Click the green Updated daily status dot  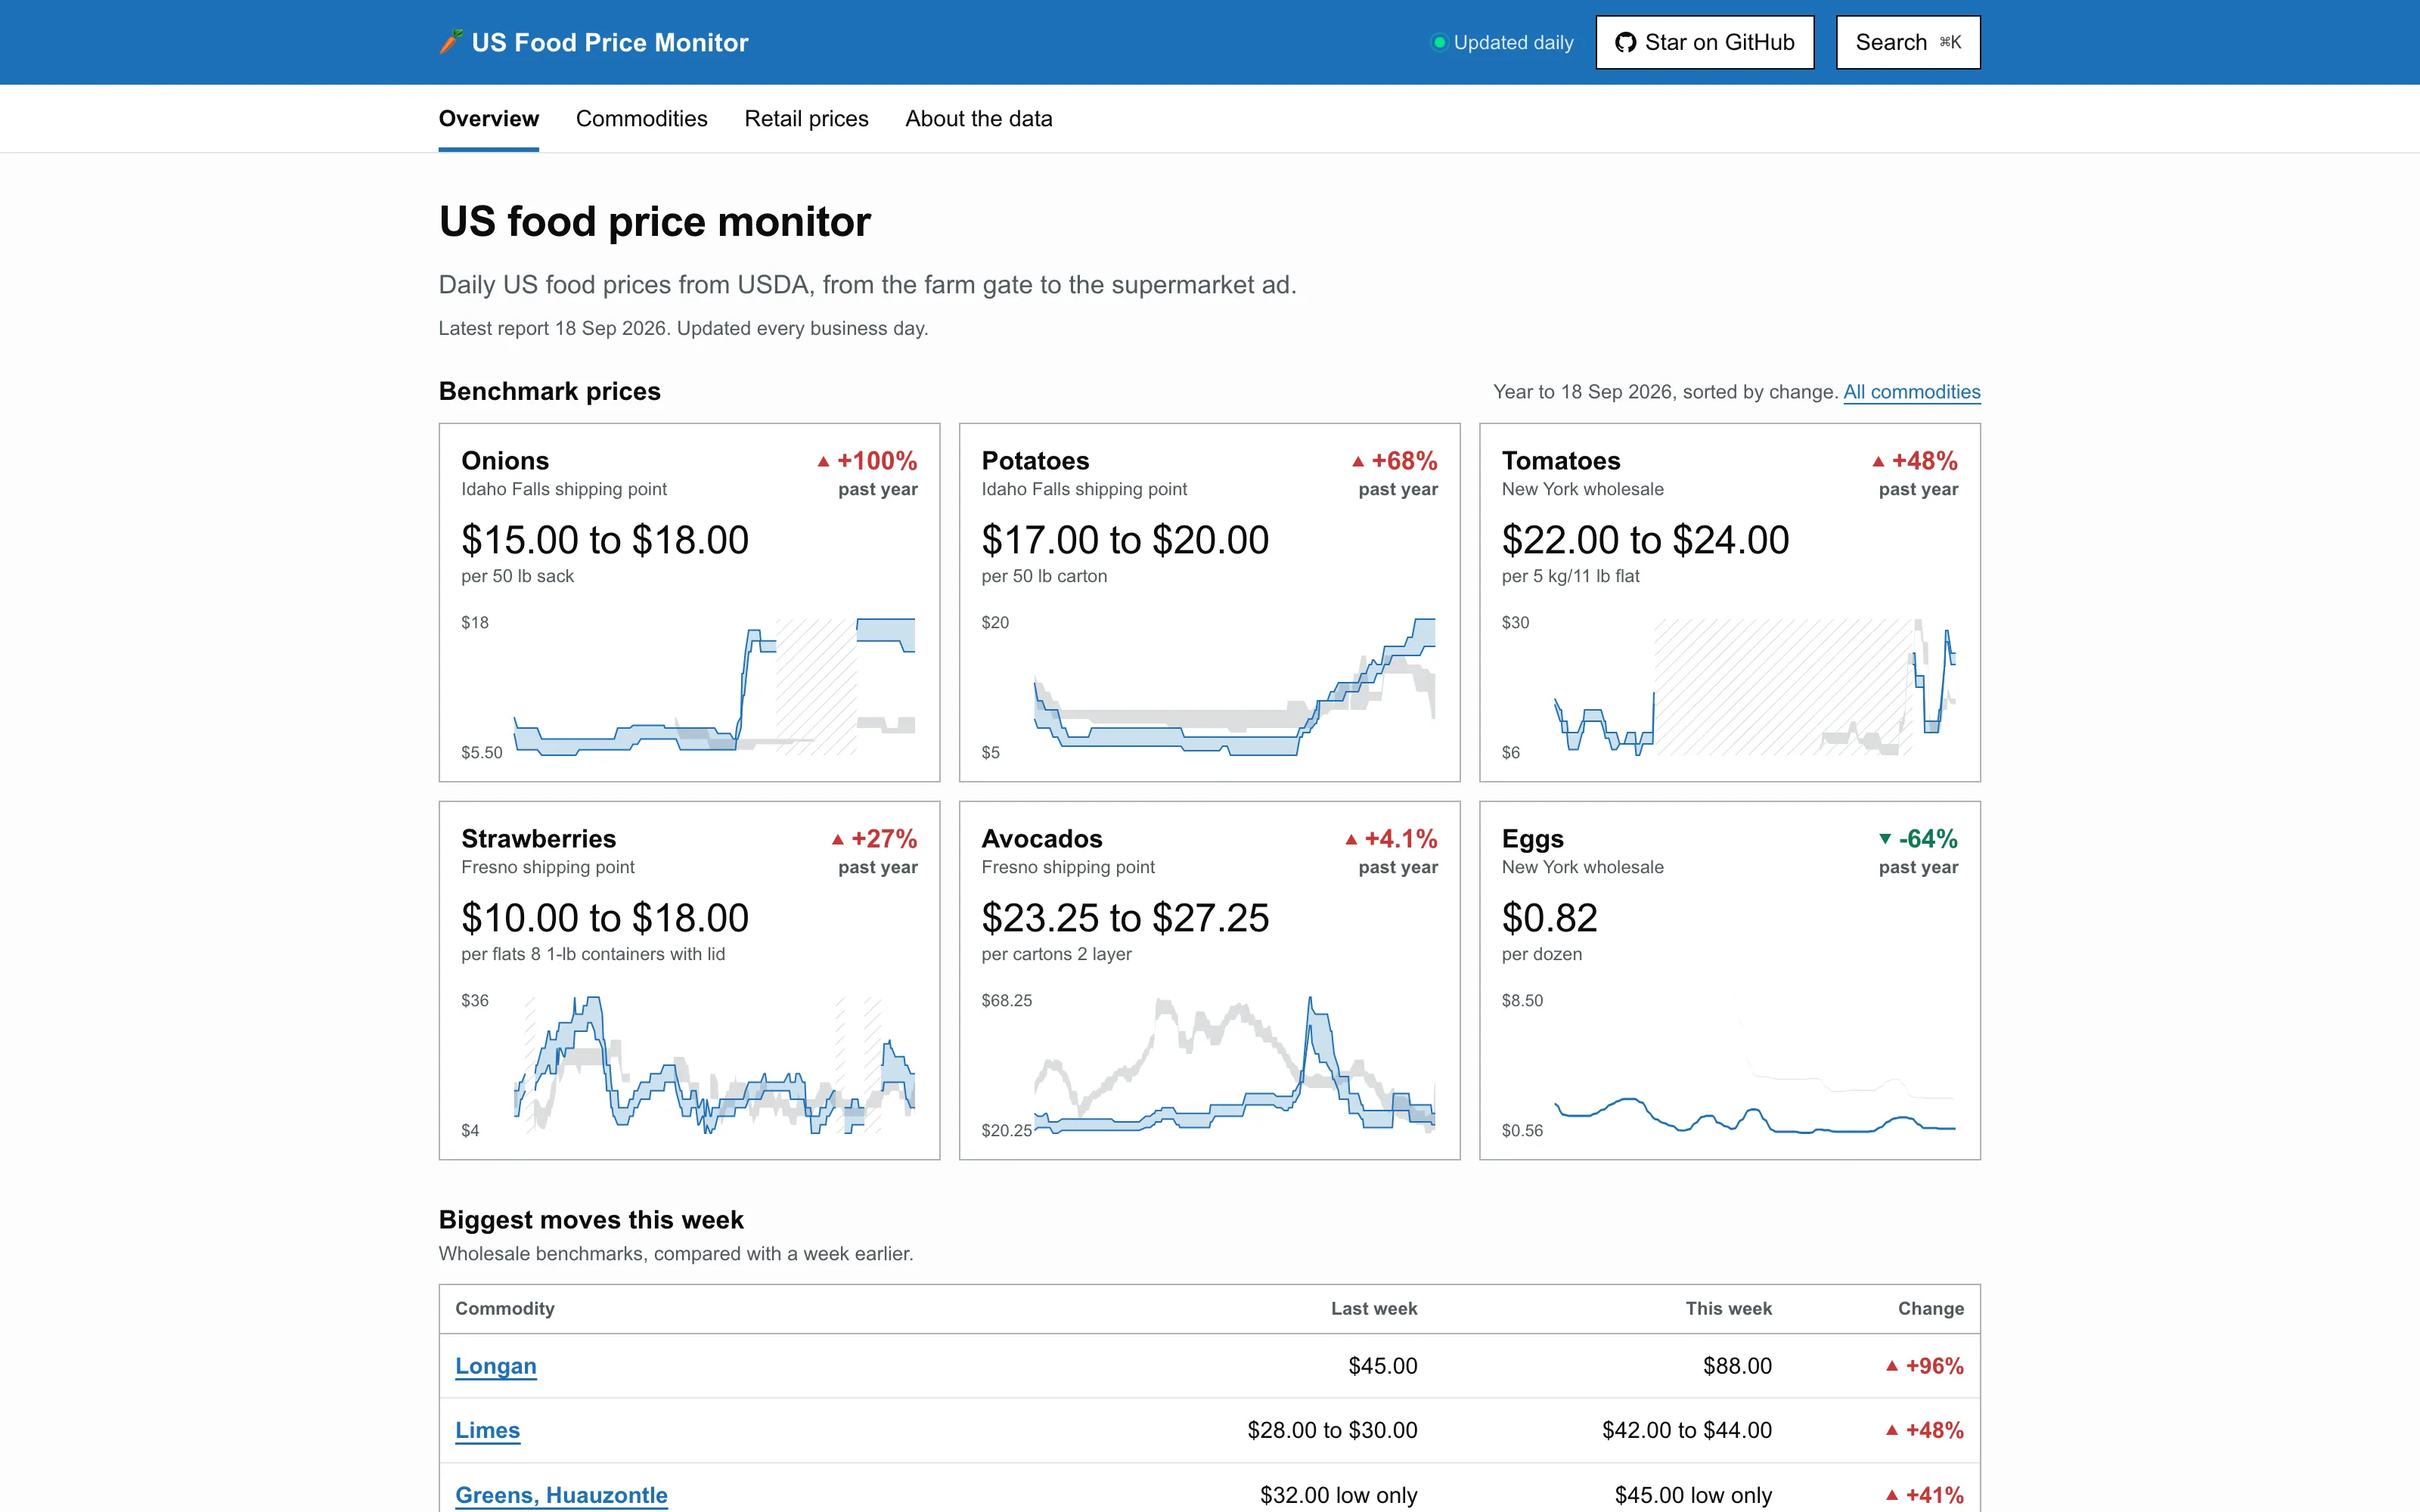tap(1439, 42)
